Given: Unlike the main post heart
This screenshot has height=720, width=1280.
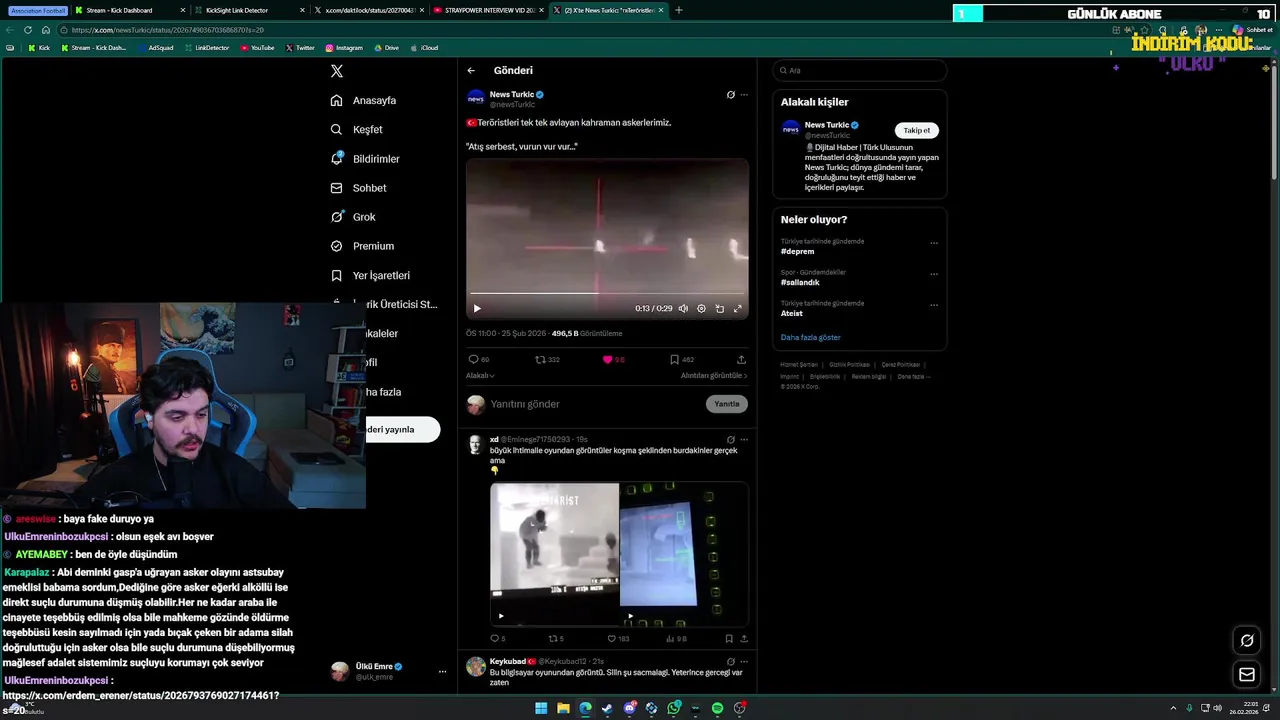Looking at the screenshot, I should point(607,359).
